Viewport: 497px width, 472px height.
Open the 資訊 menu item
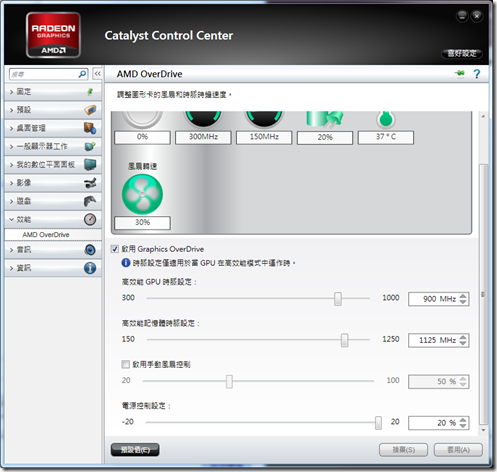tap(53, 268)
